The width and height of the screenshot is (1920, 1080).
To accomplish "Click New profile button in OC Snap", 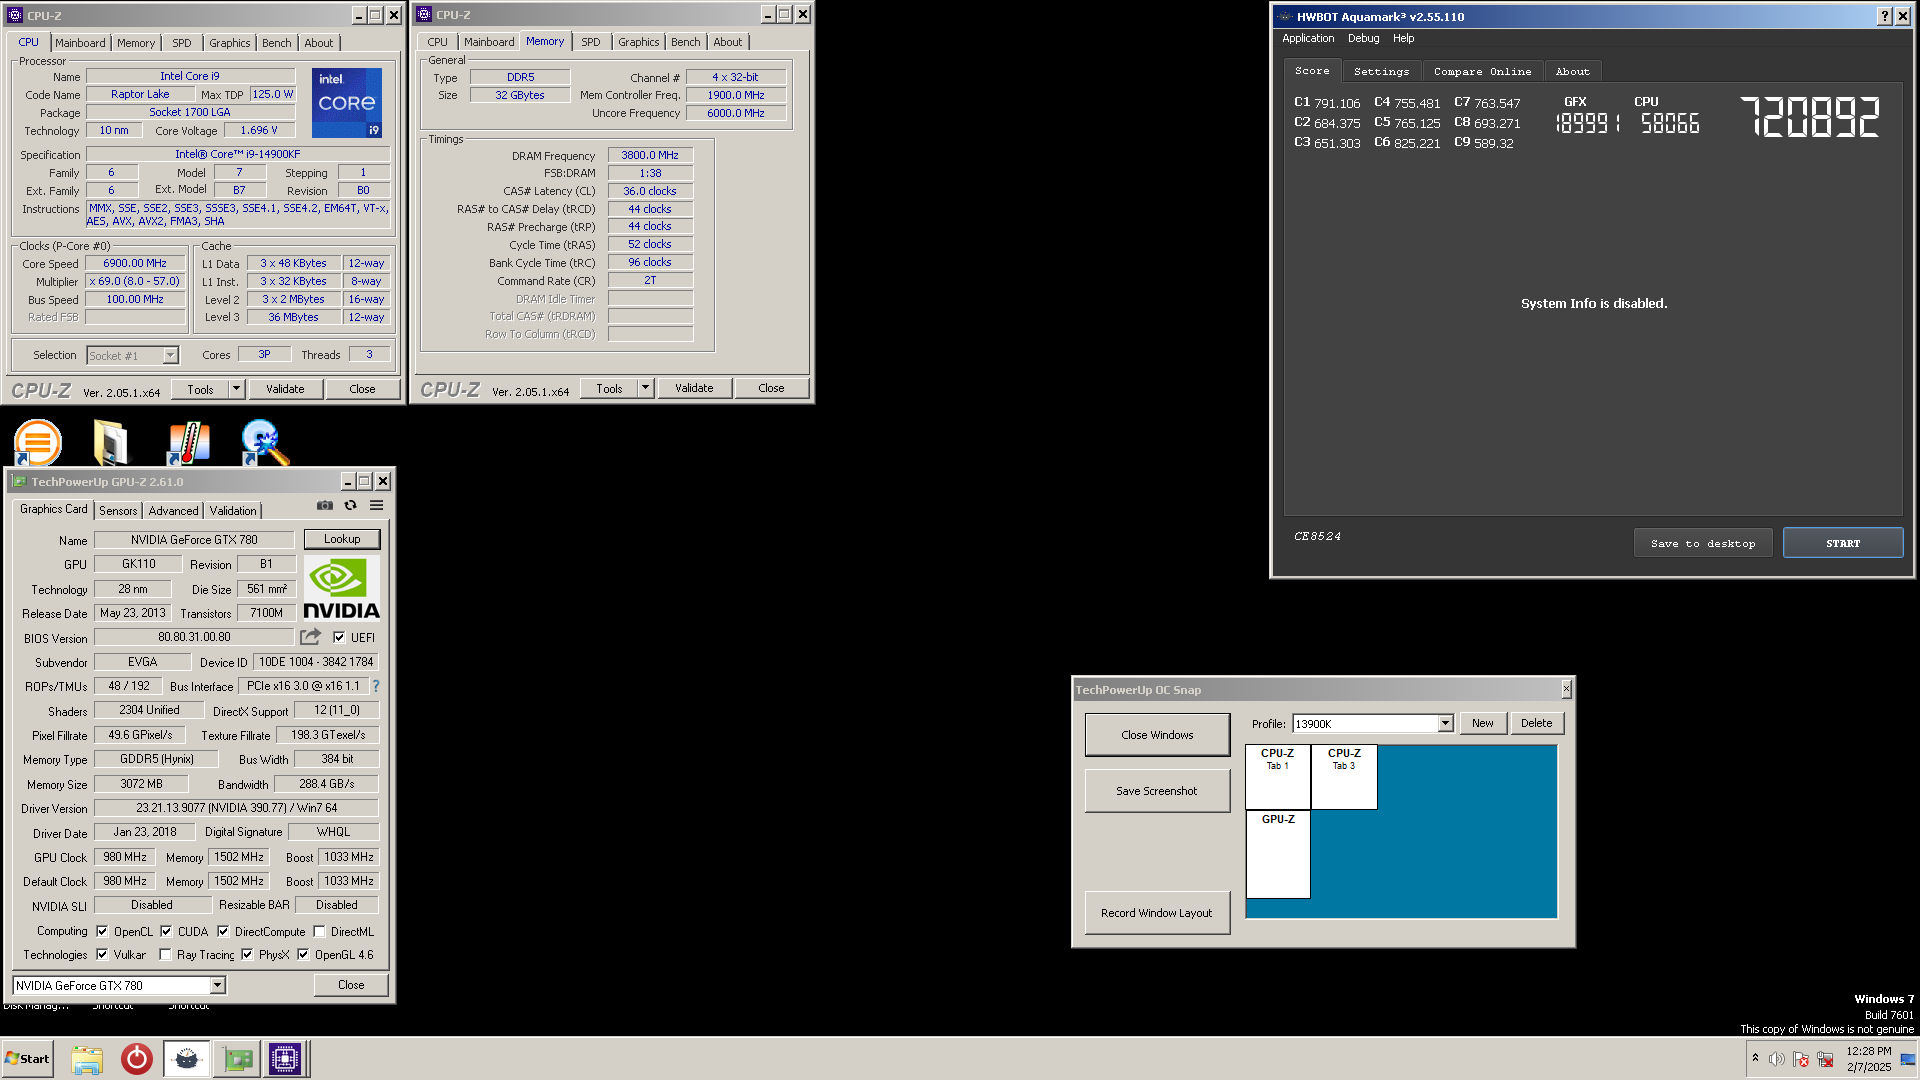I will coord(1483,723).
